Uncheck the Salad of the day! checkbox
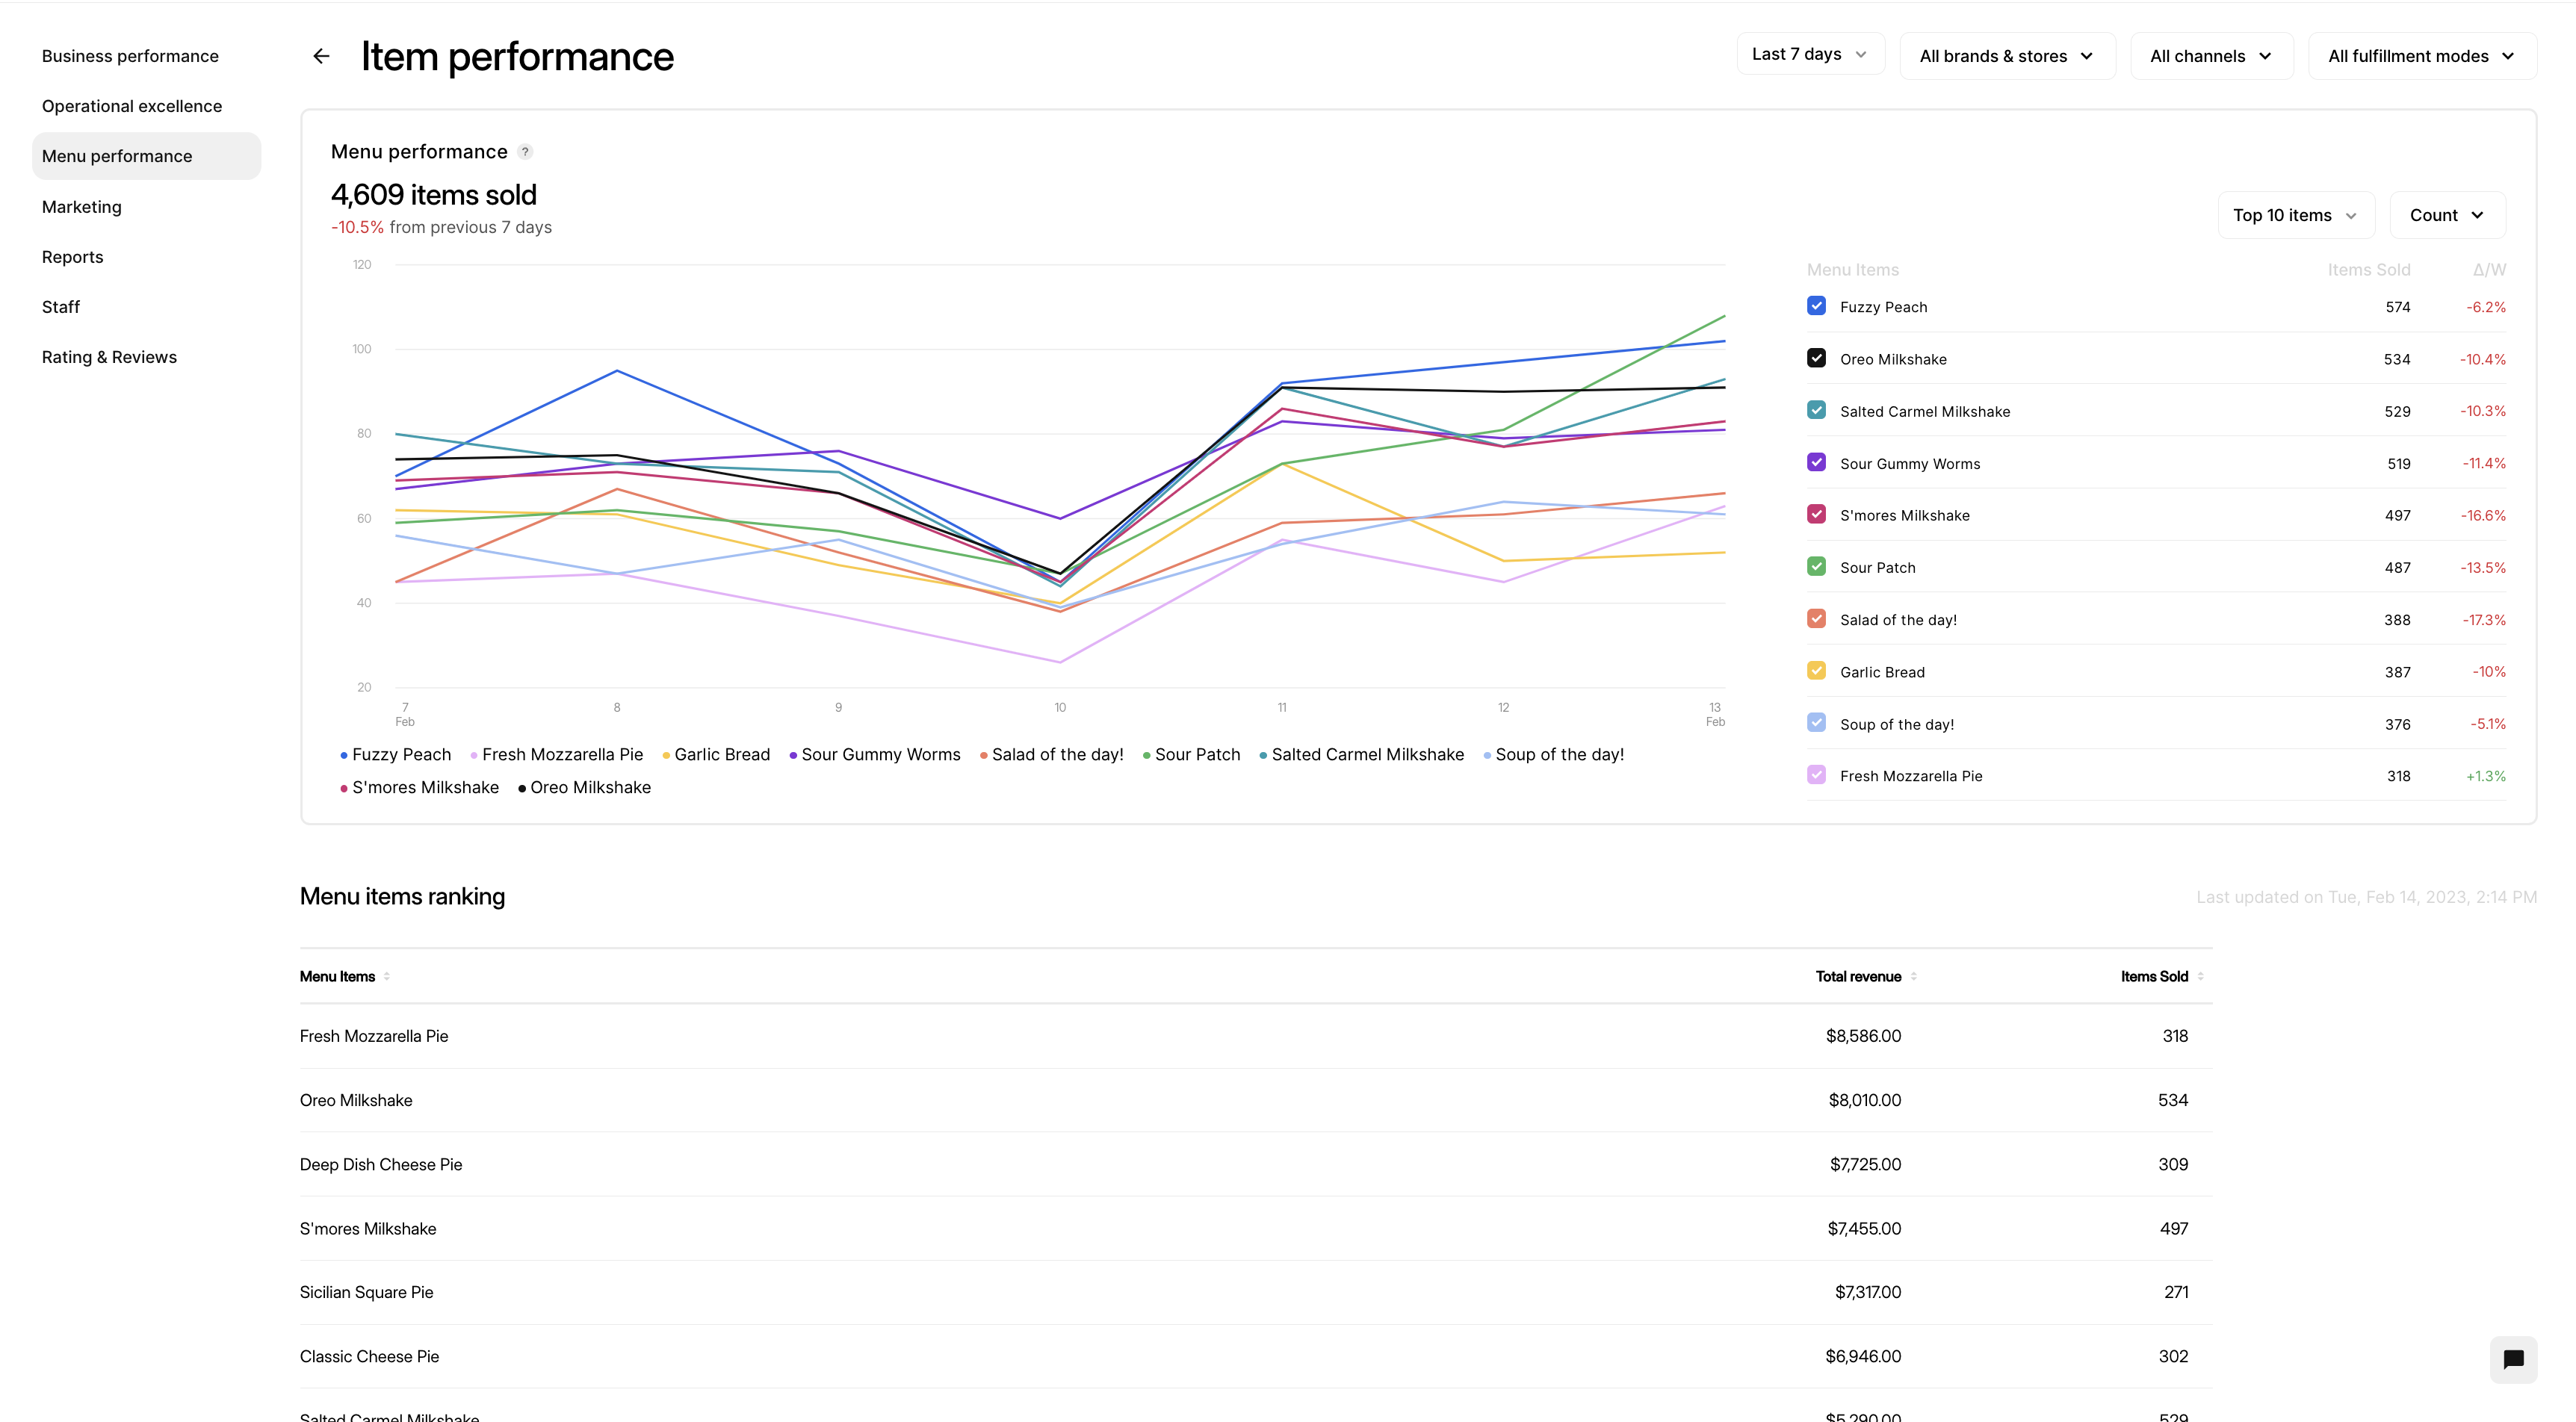Screen dimensions: 2576x1422 [1817, 619]
